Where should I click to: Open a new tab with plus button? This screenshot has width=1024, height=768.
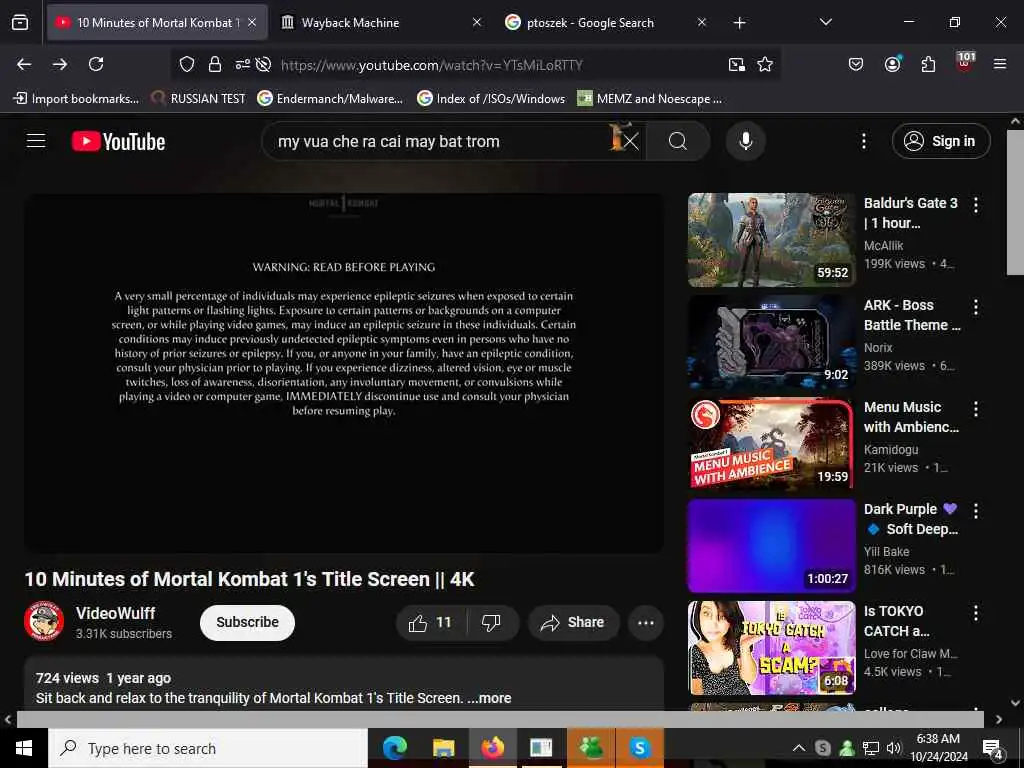tap(739, 23)
